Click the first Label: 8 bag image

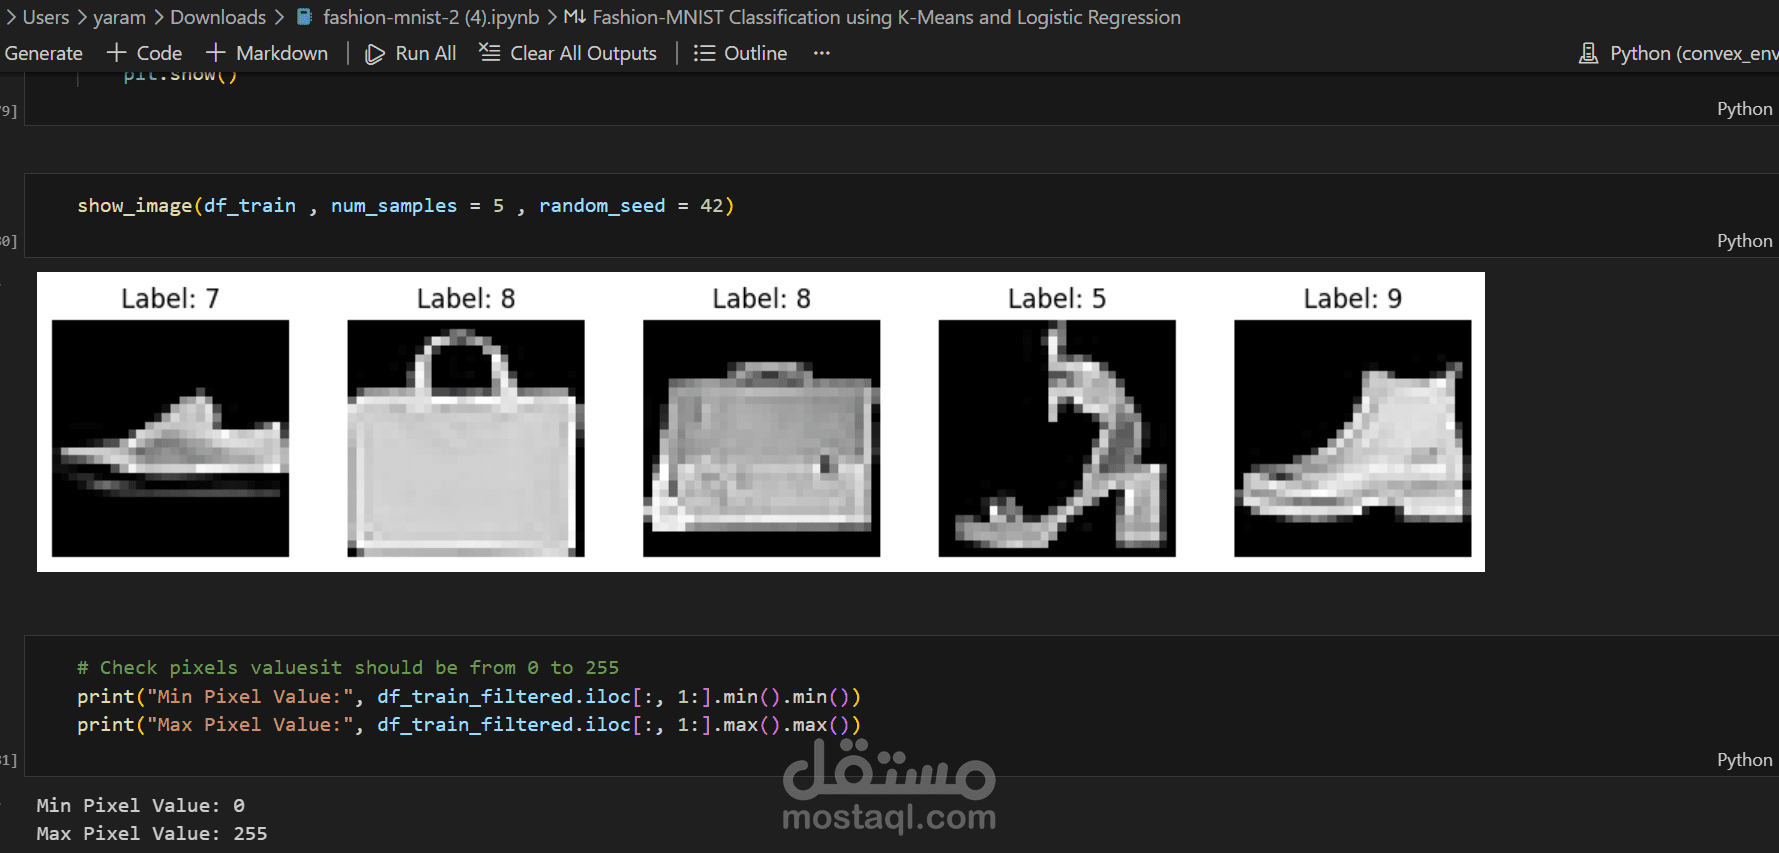[x=466, y=438]
